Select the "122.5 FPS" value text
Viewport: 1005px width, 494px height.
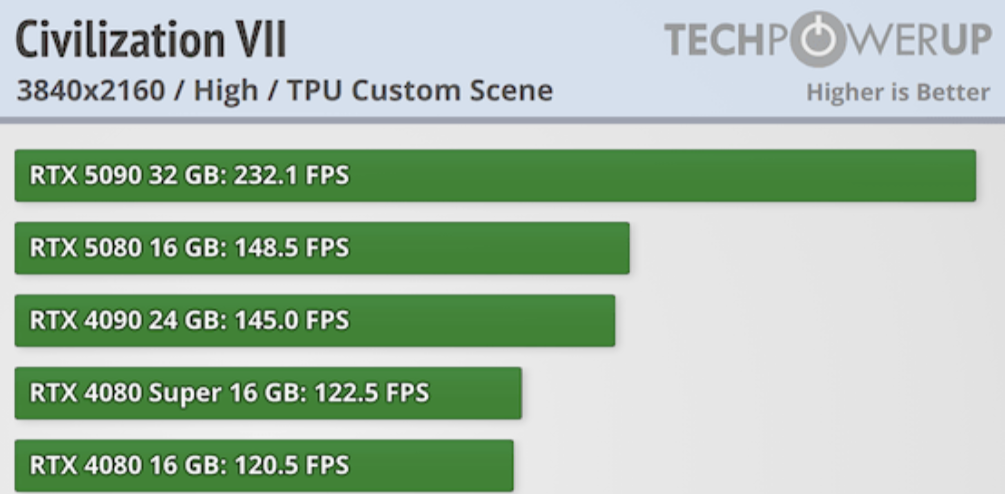click(x=370, y=393)
